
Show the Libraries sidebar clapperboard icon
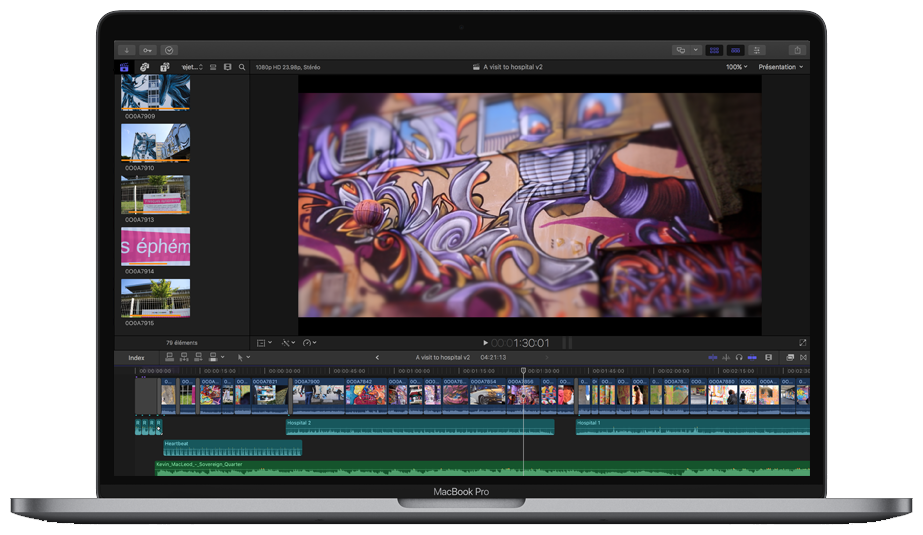[124, 67]
